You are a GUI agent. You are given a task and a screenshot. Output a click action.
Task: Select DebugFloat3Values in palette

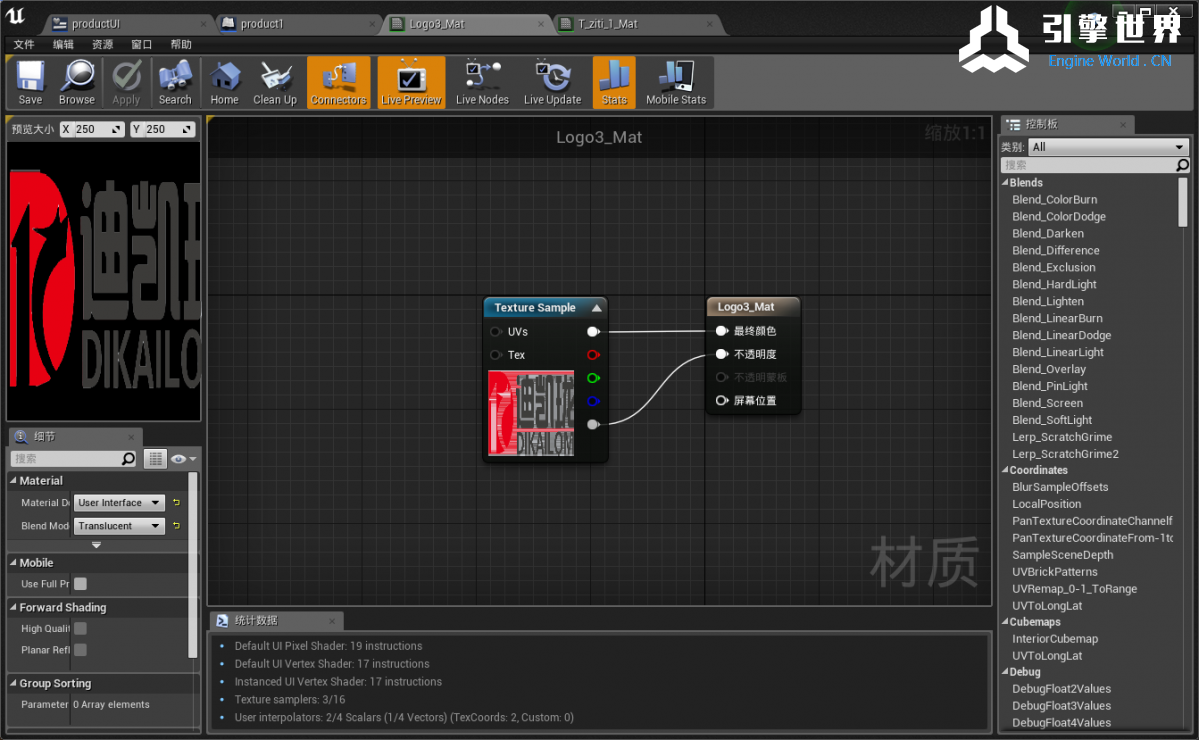[1061, 706]
